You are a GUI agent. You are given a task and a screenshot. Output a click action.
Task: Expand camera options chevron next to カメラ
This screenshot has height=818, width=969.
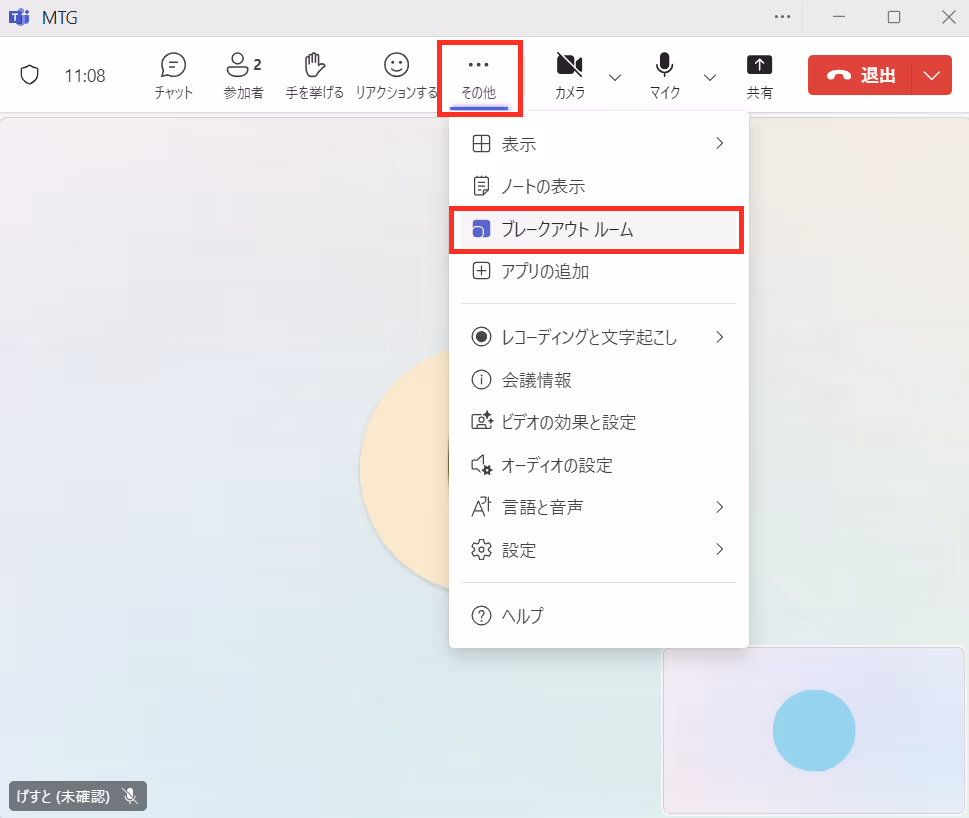[x=615, y=77]
